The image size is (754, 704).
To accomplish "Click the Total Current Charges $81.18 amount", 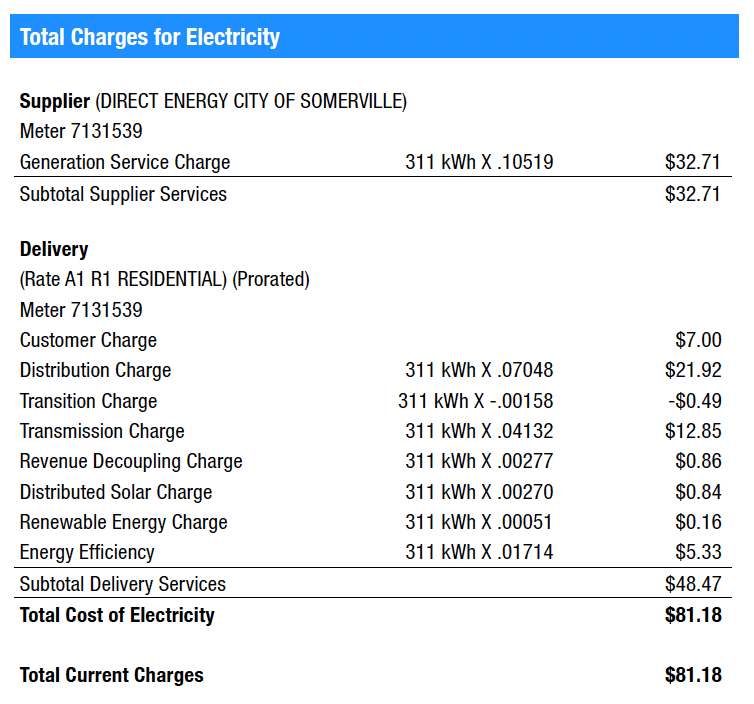I will click(x=692, y=675).
